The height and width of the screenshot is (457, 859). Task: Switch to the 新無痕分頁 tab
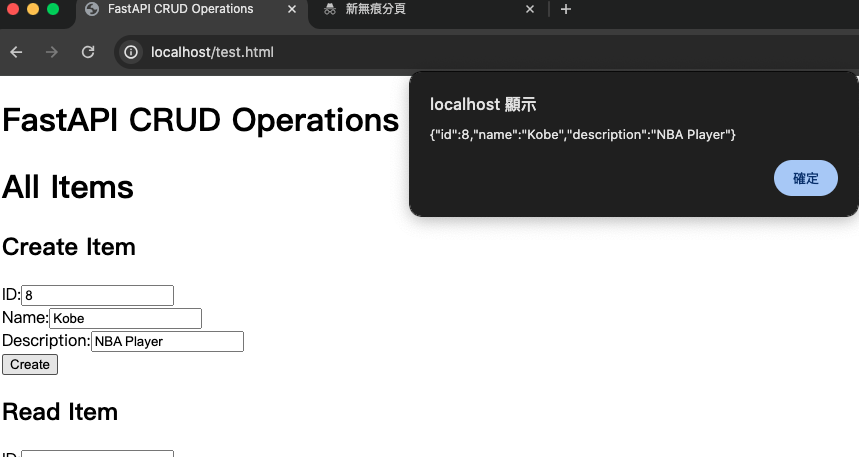pyautogui.click(x=420, y=10)
